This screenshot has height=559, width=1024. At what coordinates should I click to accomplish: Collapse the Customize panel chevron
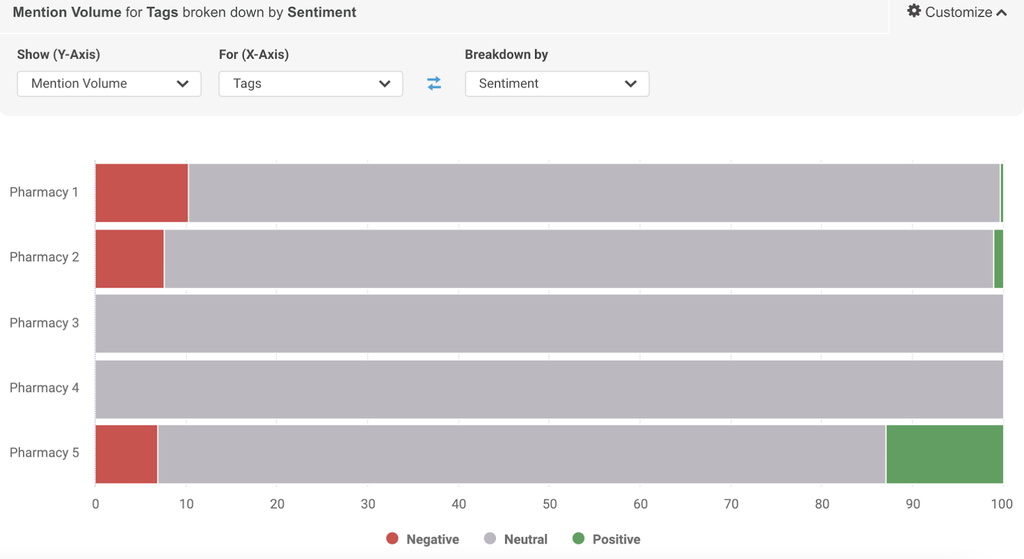pos(1001,13)
